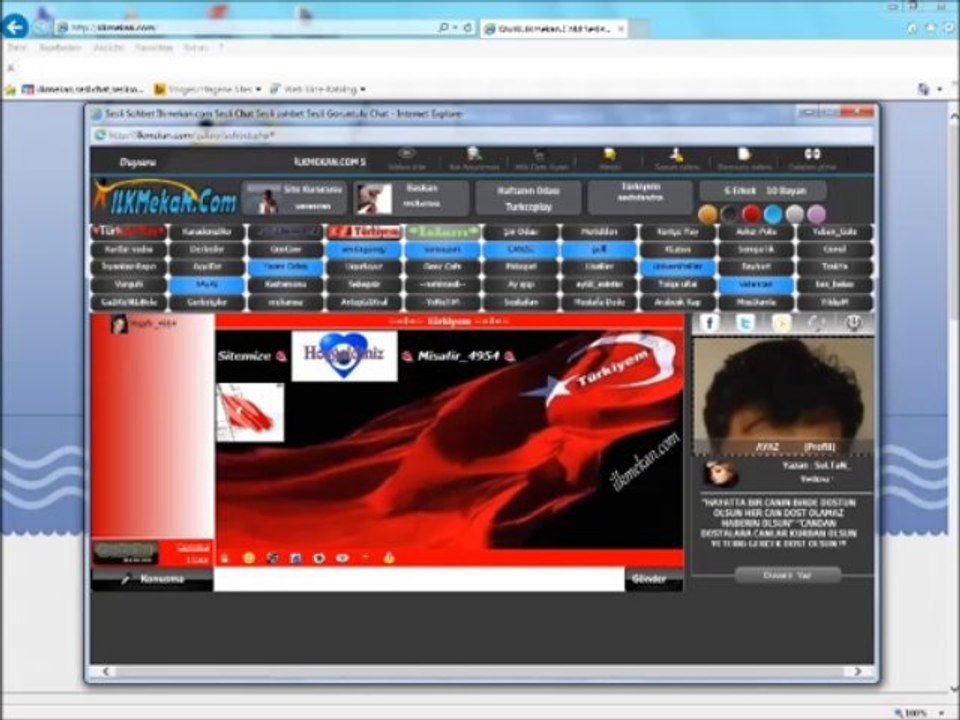Open the Ansicht menu
The image size is (960, 720).
pyautogui.click(x=108, y=47)
